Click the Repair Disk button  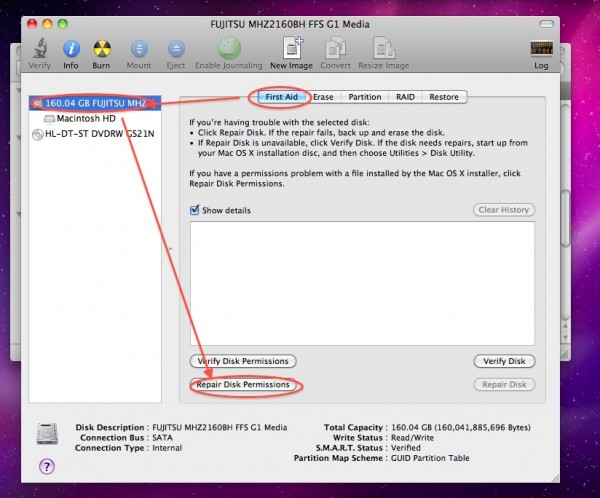[504, 384]
